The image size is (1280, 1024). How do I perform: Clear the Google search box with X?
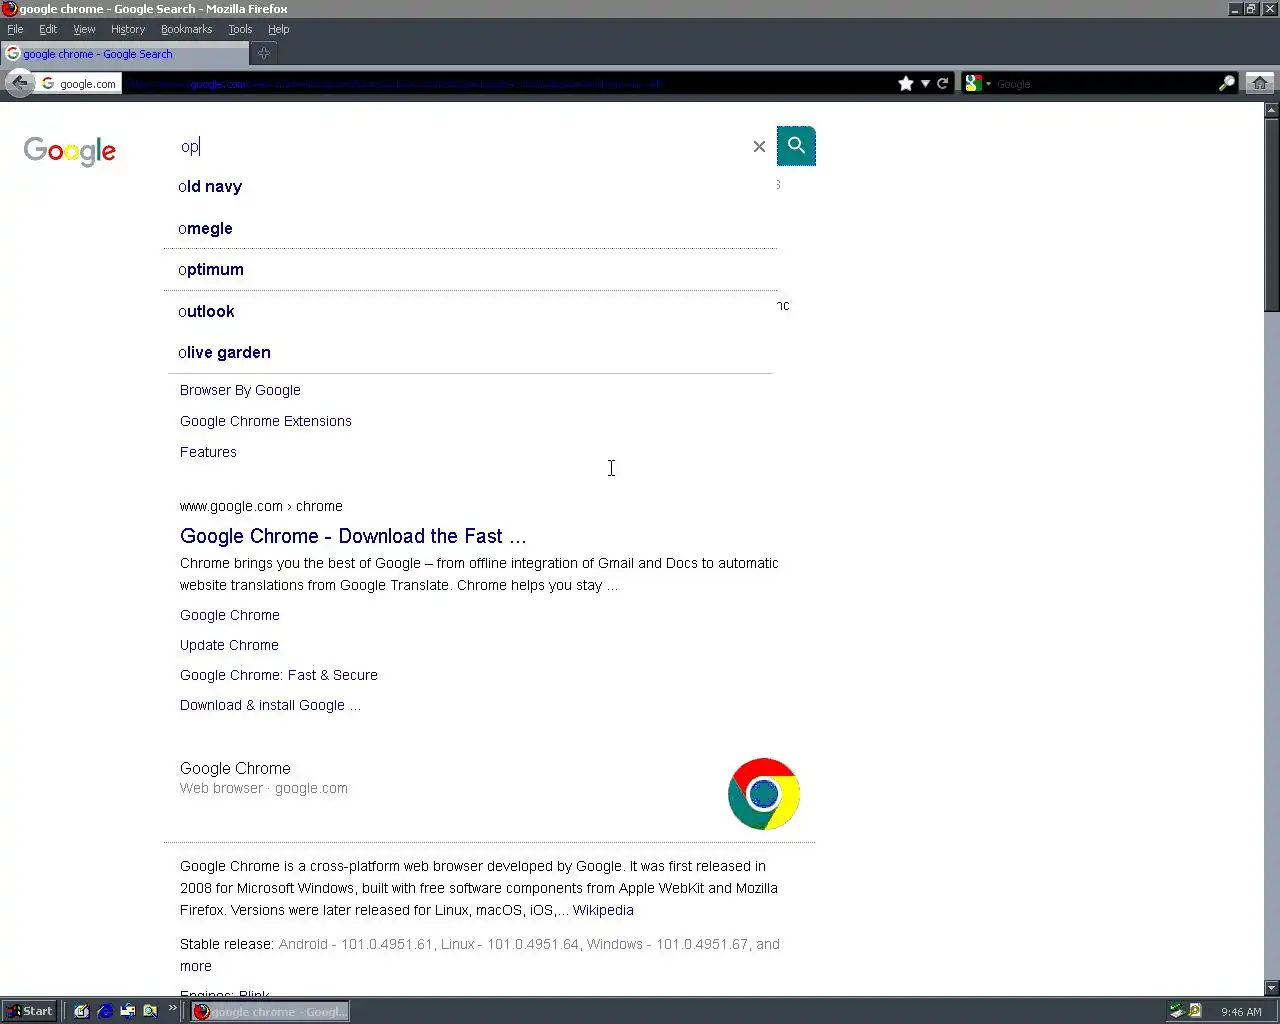coord(759,147)
